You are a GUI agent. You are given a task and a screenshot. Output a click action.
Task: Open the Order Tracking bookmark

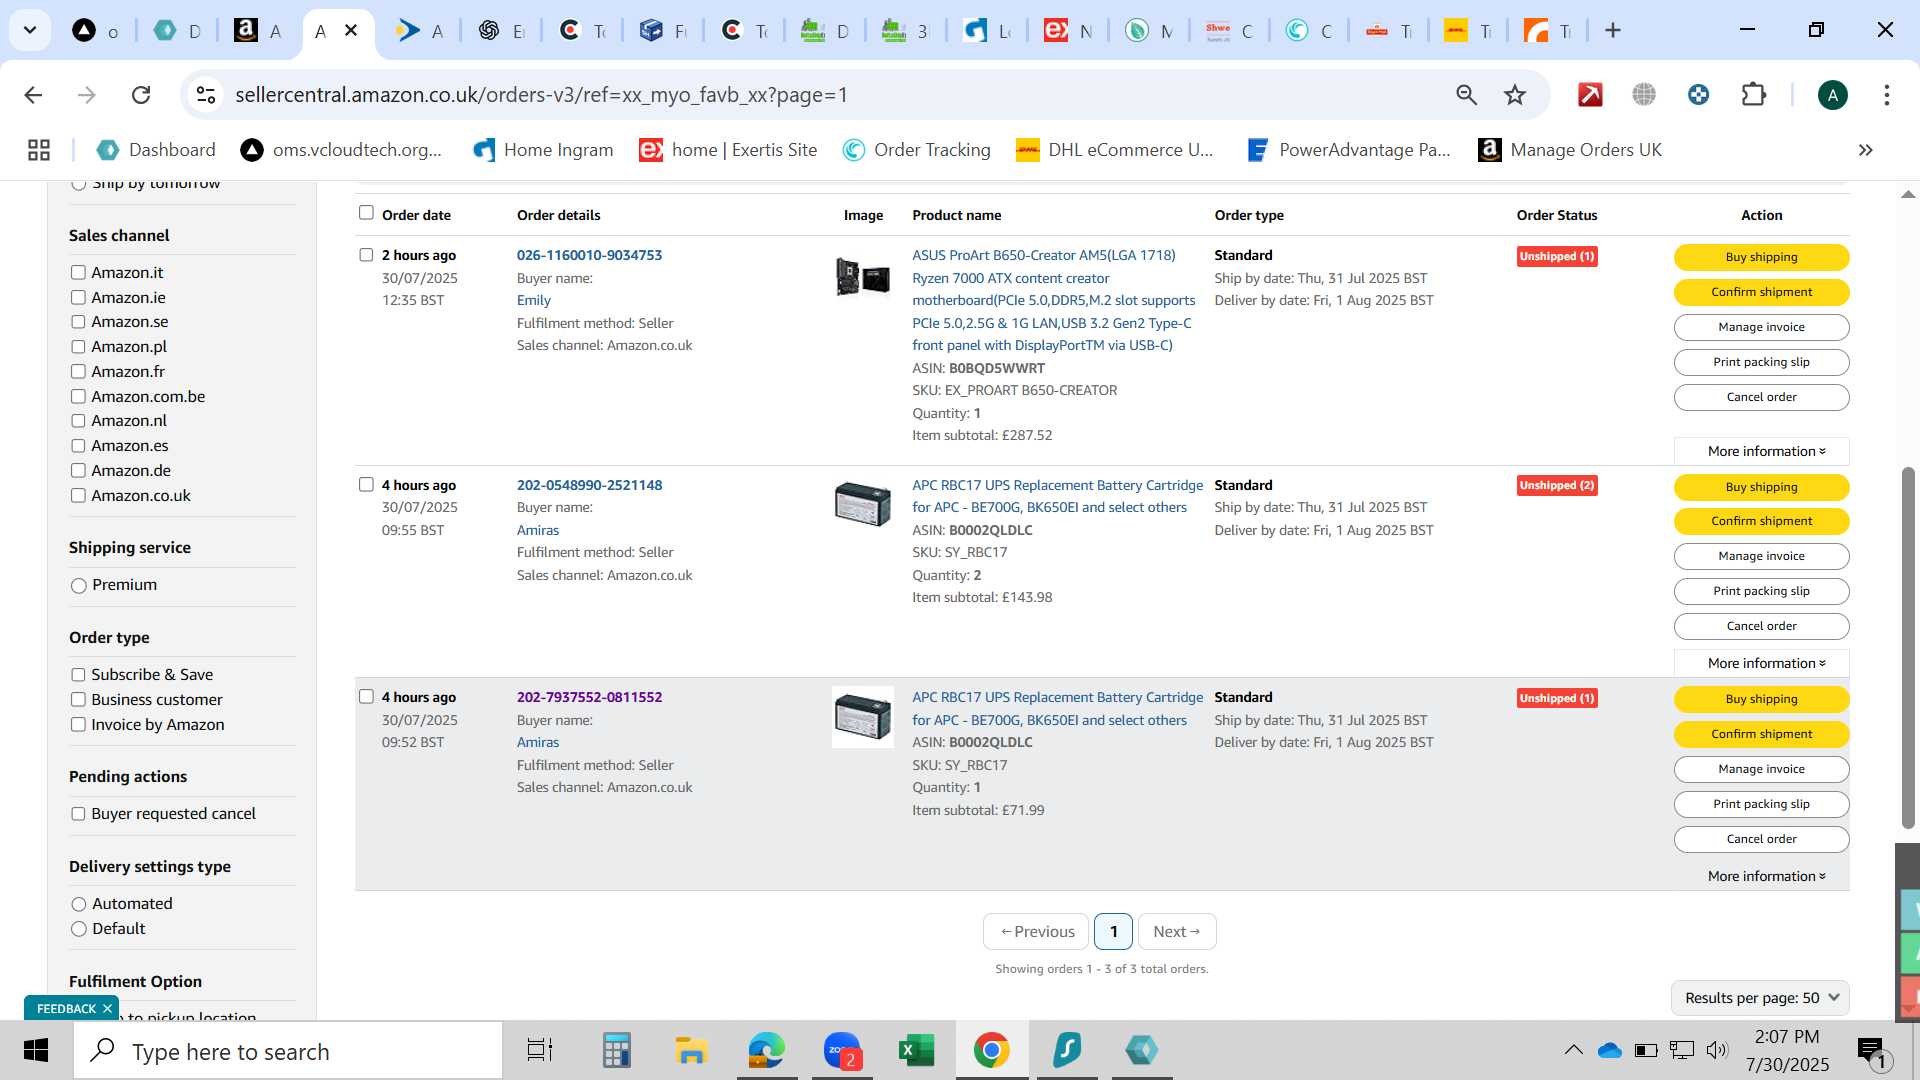[916, 150]
